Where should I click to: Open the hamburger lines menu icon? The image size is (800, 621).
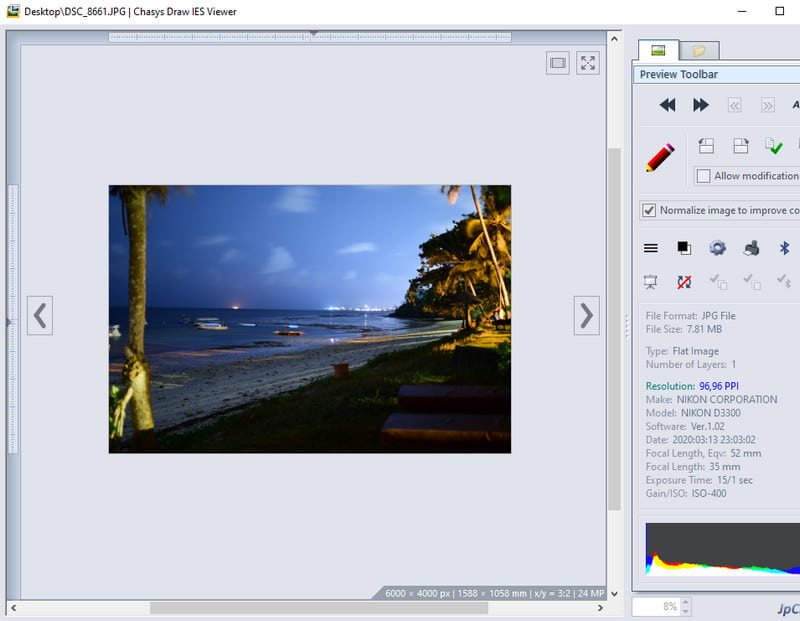coord(651,248)
